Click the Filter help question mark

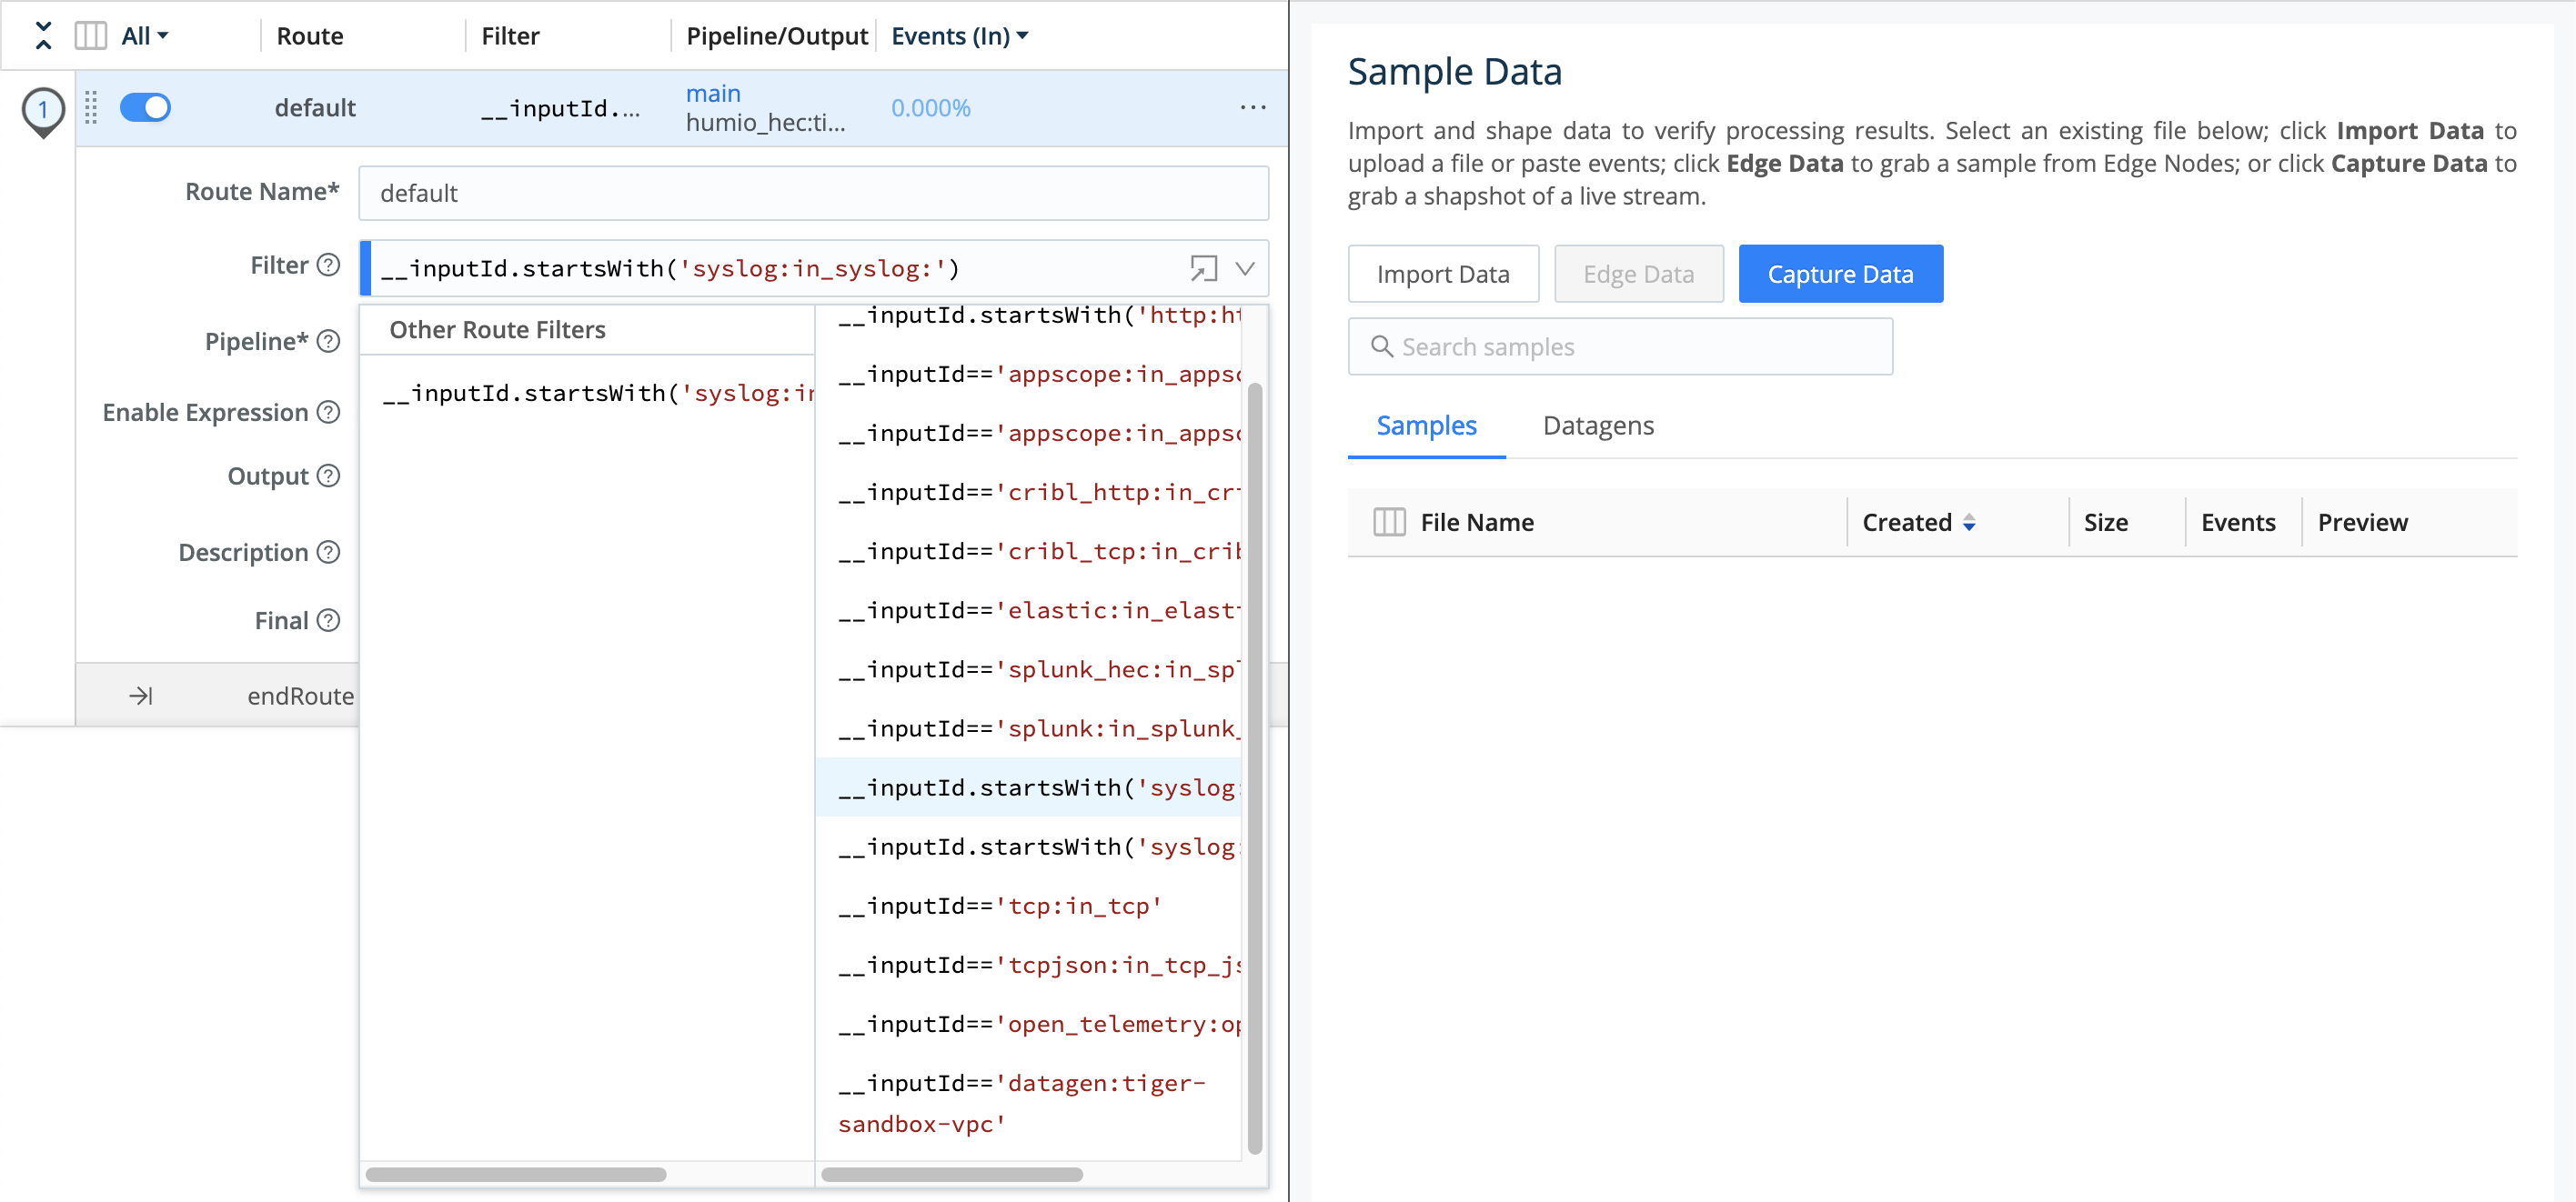click(328, 264)
